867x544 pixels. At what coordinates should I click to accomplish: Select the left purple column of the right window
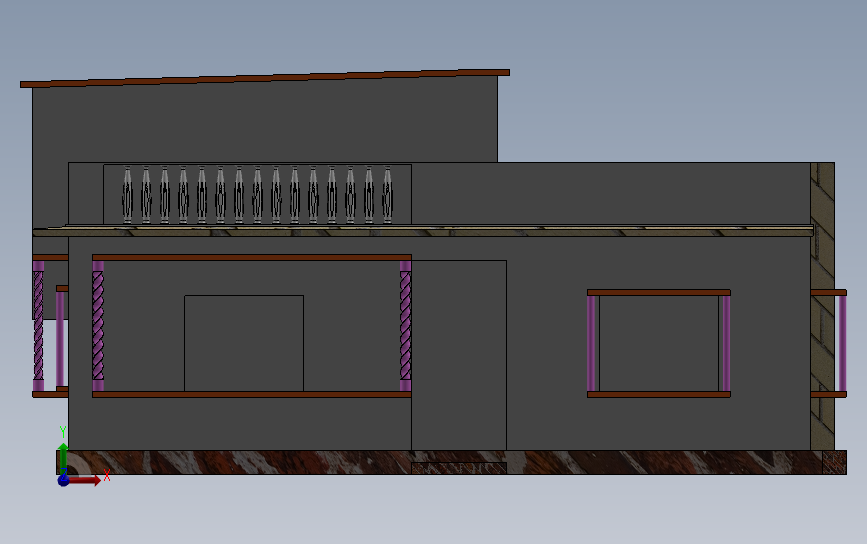[591, 343]
